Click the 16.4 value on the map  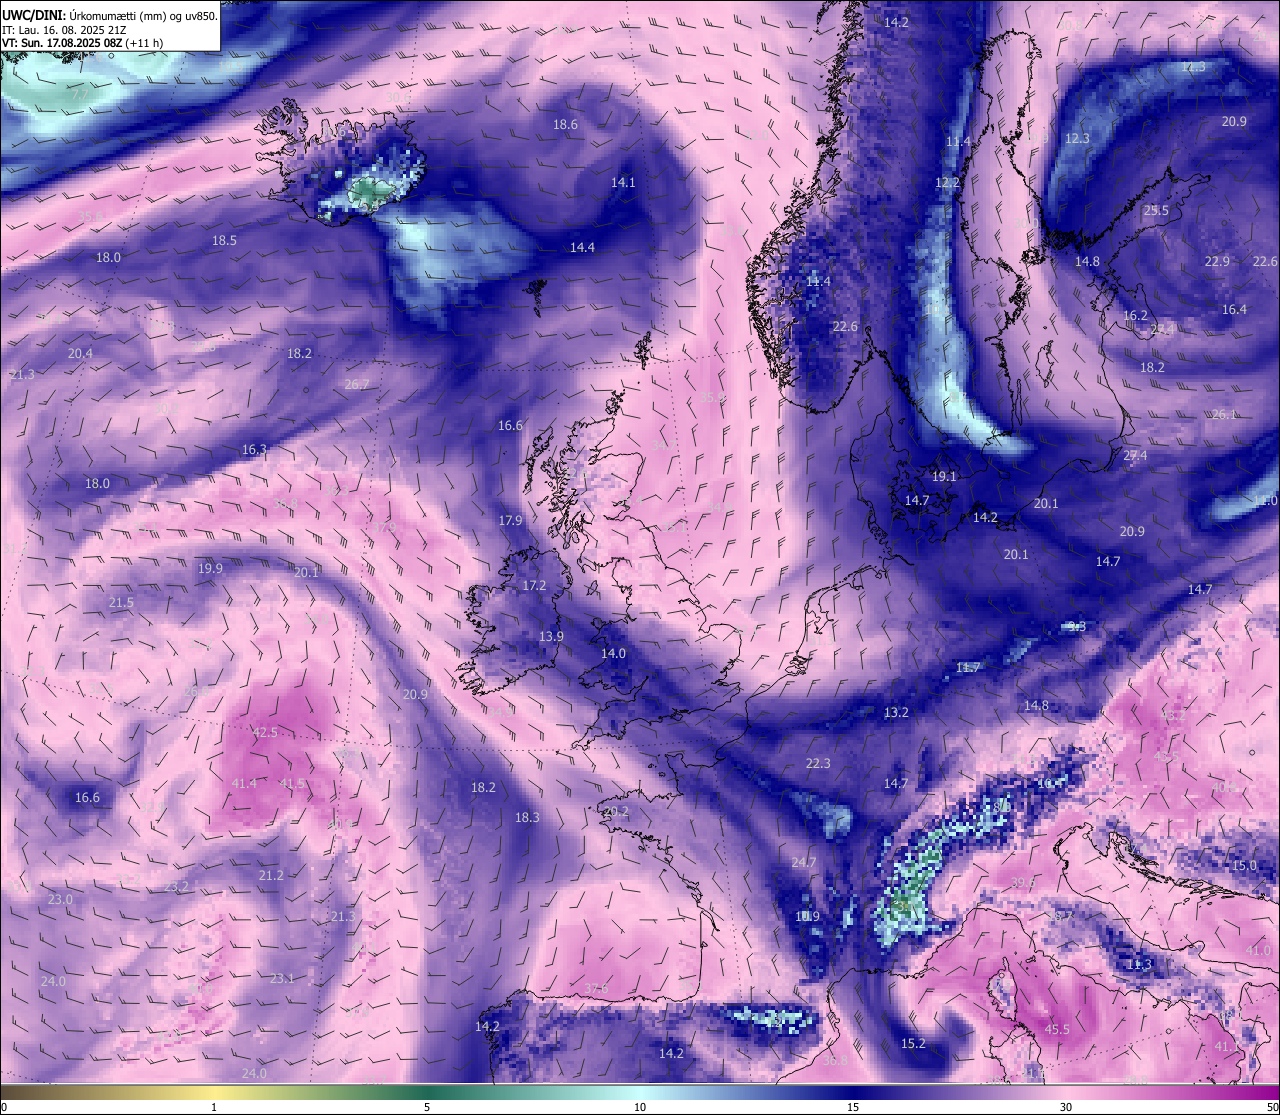pyautogui.click(x=1234, y=309)
